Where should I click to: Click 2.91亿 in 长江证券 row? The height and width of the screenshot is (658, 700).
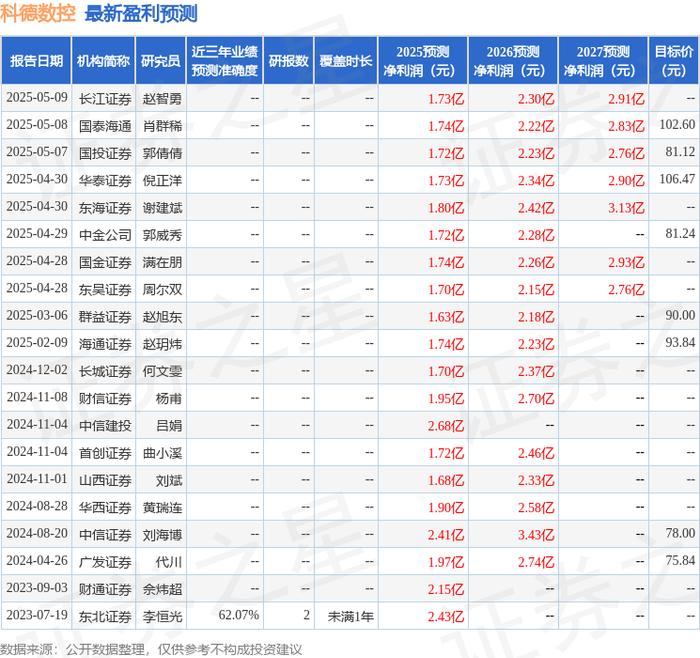(x=626, y=99)
